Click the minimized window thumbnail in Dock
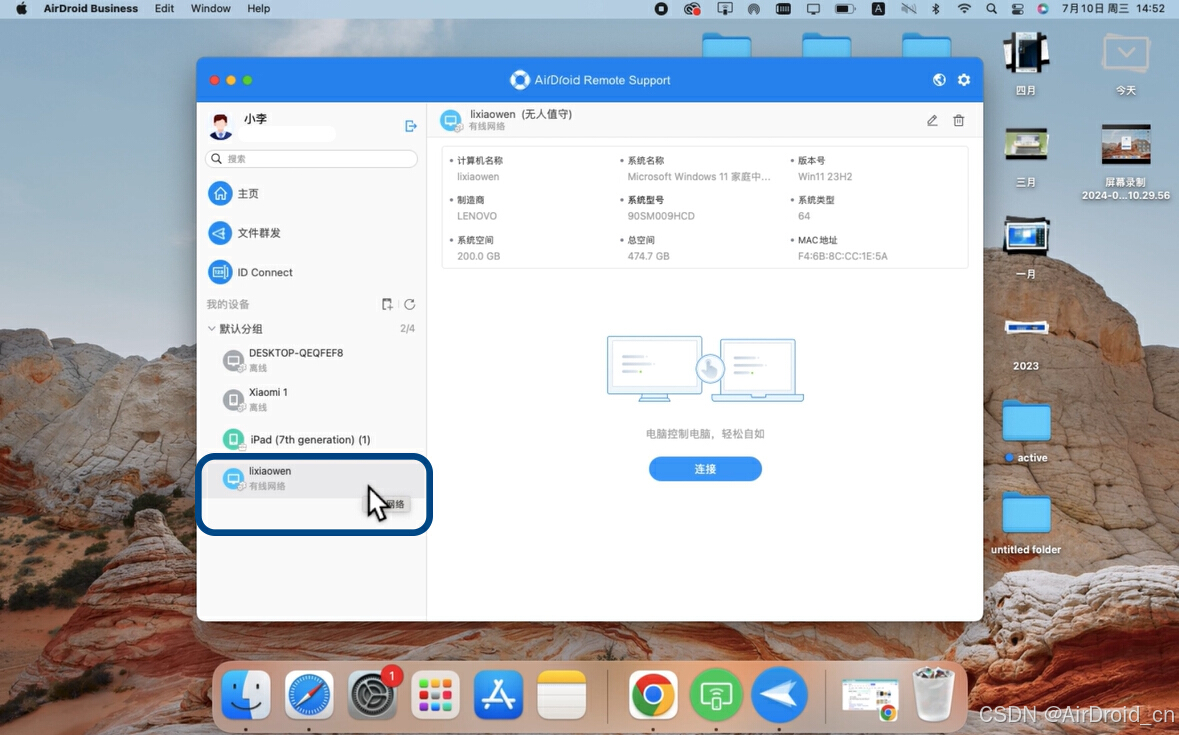Screen dimensions: 1179x735 (x=870, y=699)
